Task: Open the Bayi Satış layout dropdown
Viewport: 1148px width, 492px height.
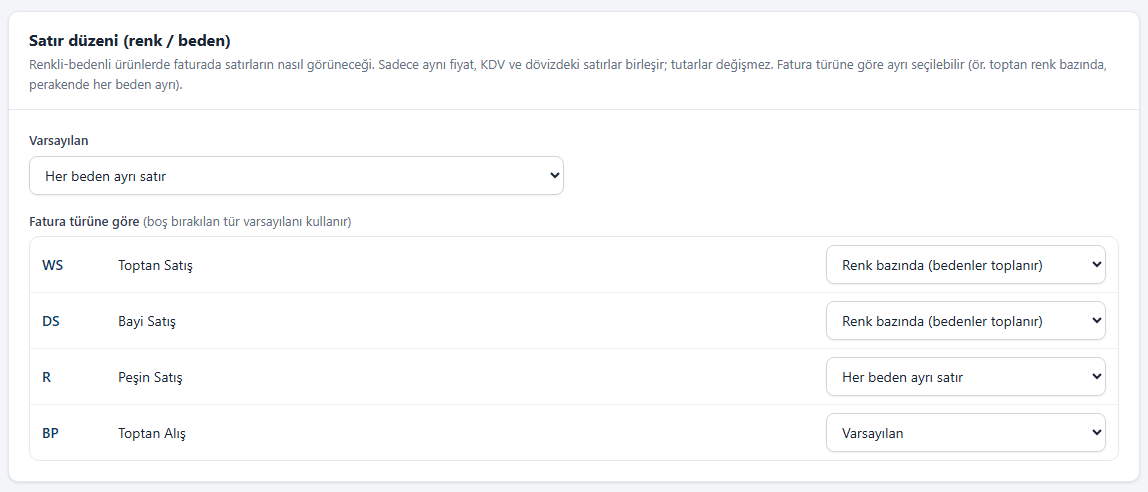Action: click(966, 321)
